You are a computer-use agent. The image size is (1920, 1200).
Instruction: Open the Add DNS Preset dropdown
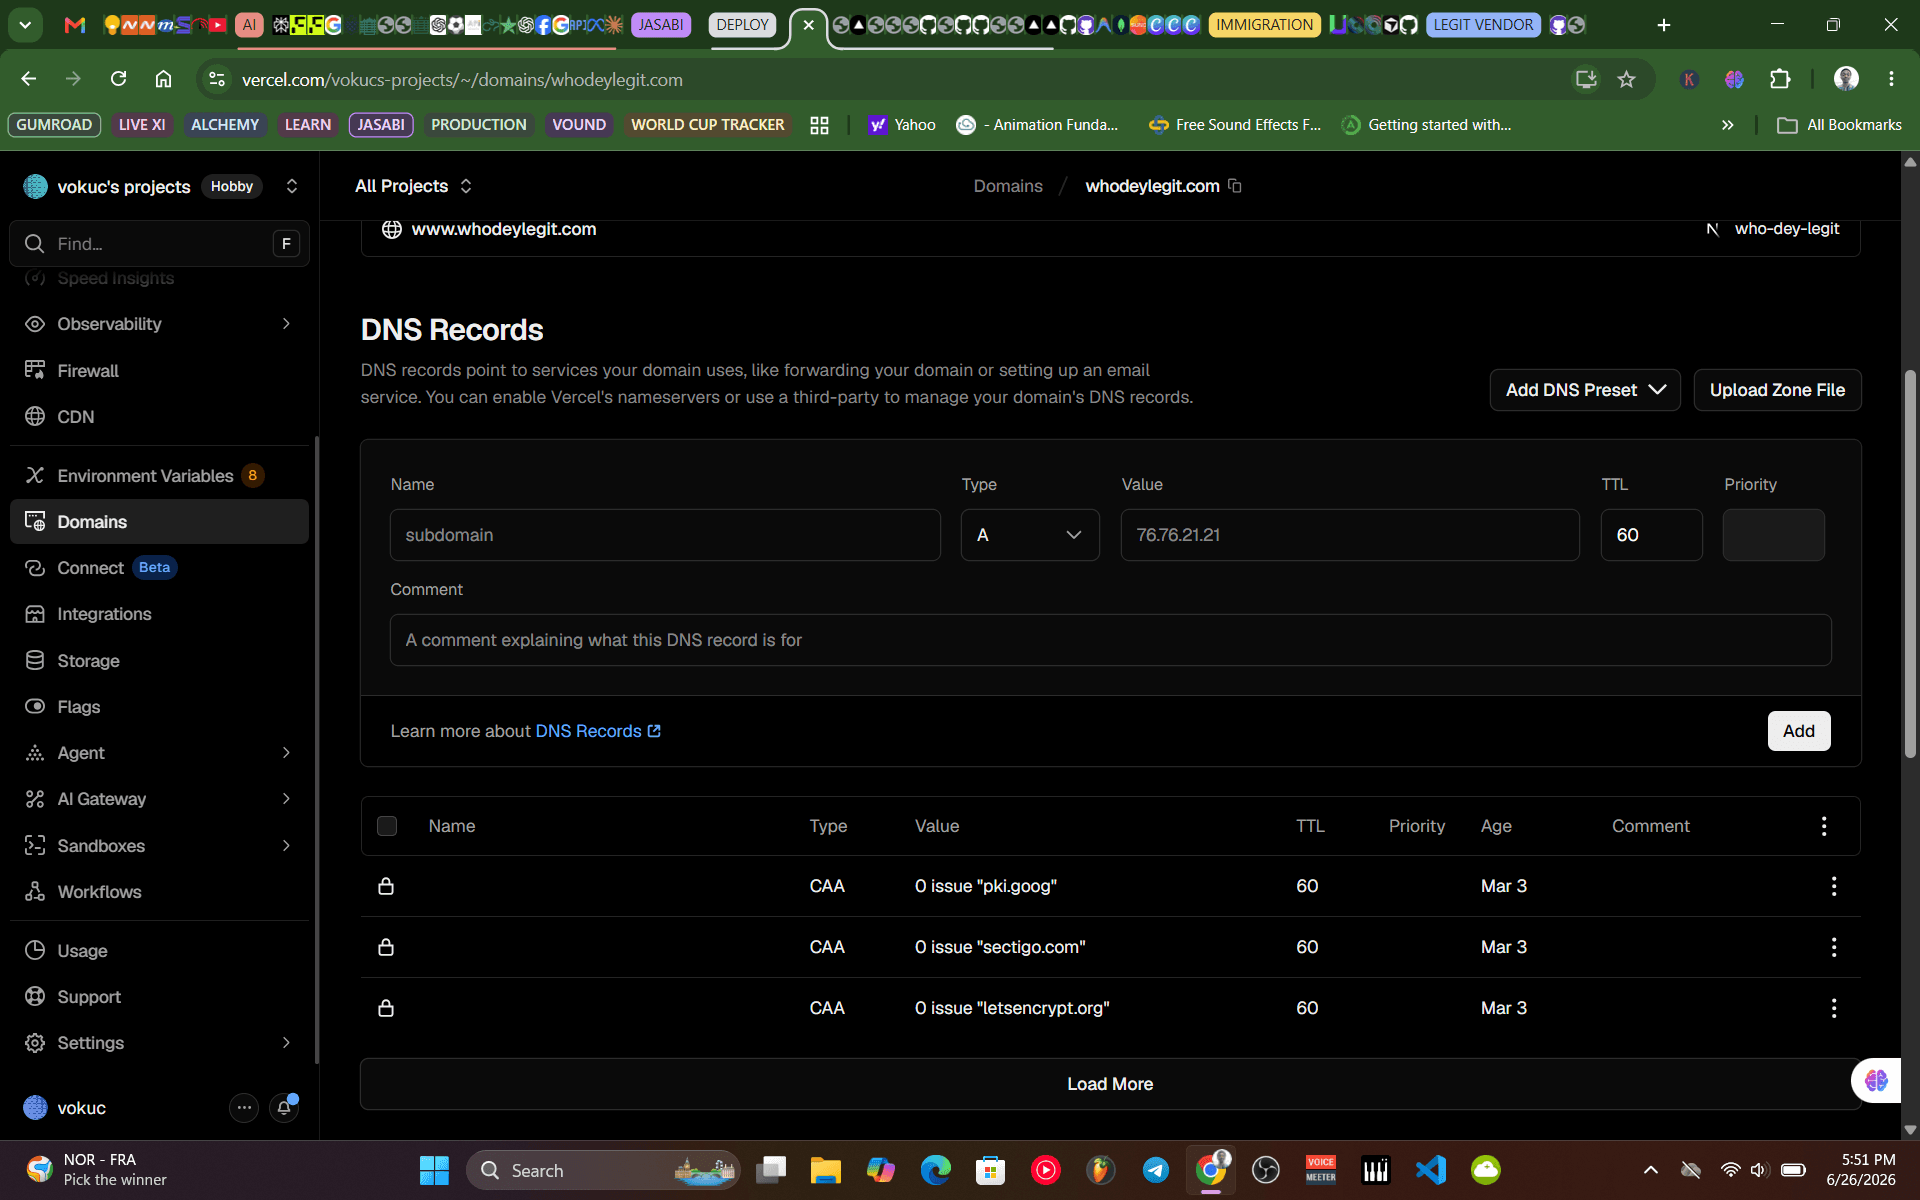click(1585, 390)
